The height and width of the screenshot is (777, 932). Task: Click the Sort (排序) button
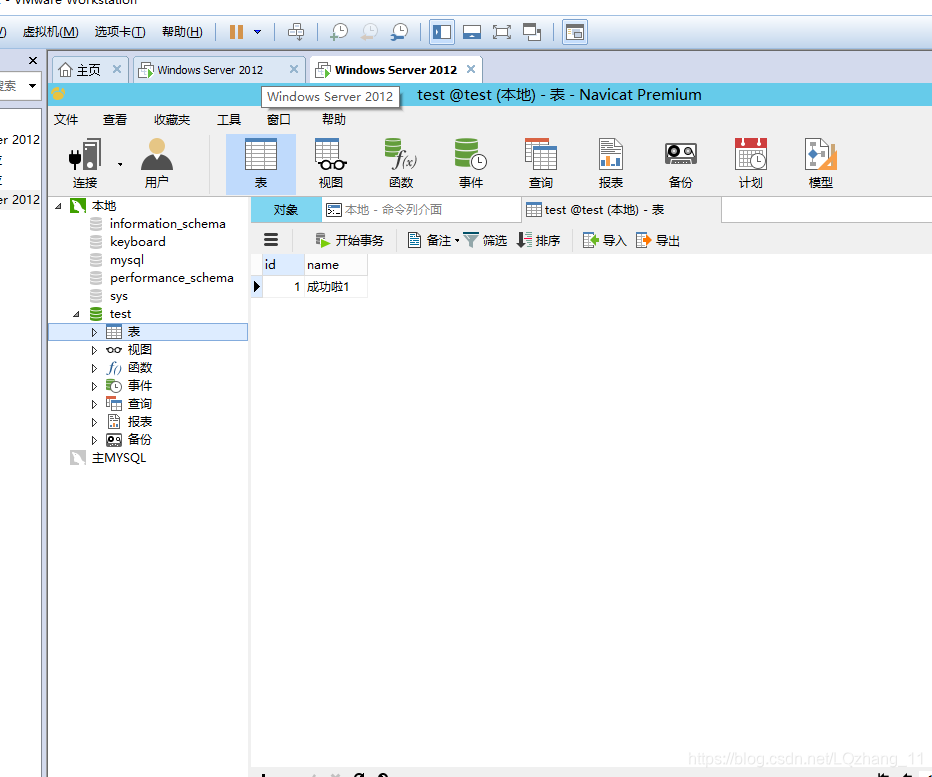coord(539,240)
